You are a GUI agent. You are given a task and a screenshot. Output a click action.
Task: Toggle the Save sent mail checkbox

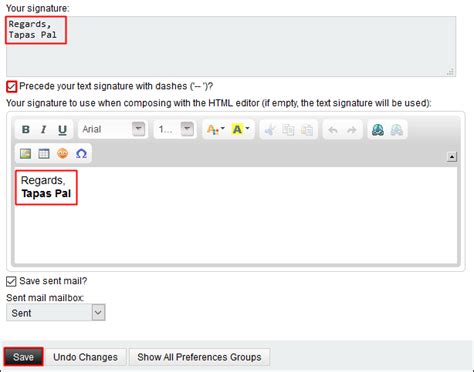(11, 281)
